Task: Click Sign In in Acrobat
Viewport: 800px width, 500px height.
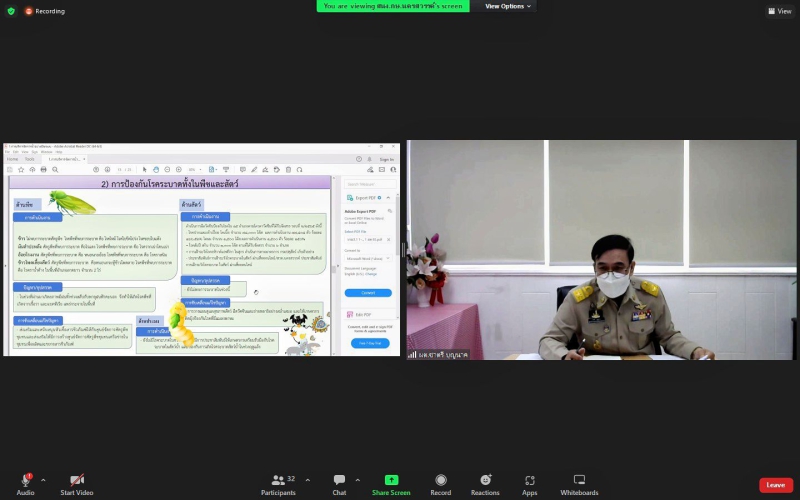Action: pyautogui.click(x=387, y=159)
